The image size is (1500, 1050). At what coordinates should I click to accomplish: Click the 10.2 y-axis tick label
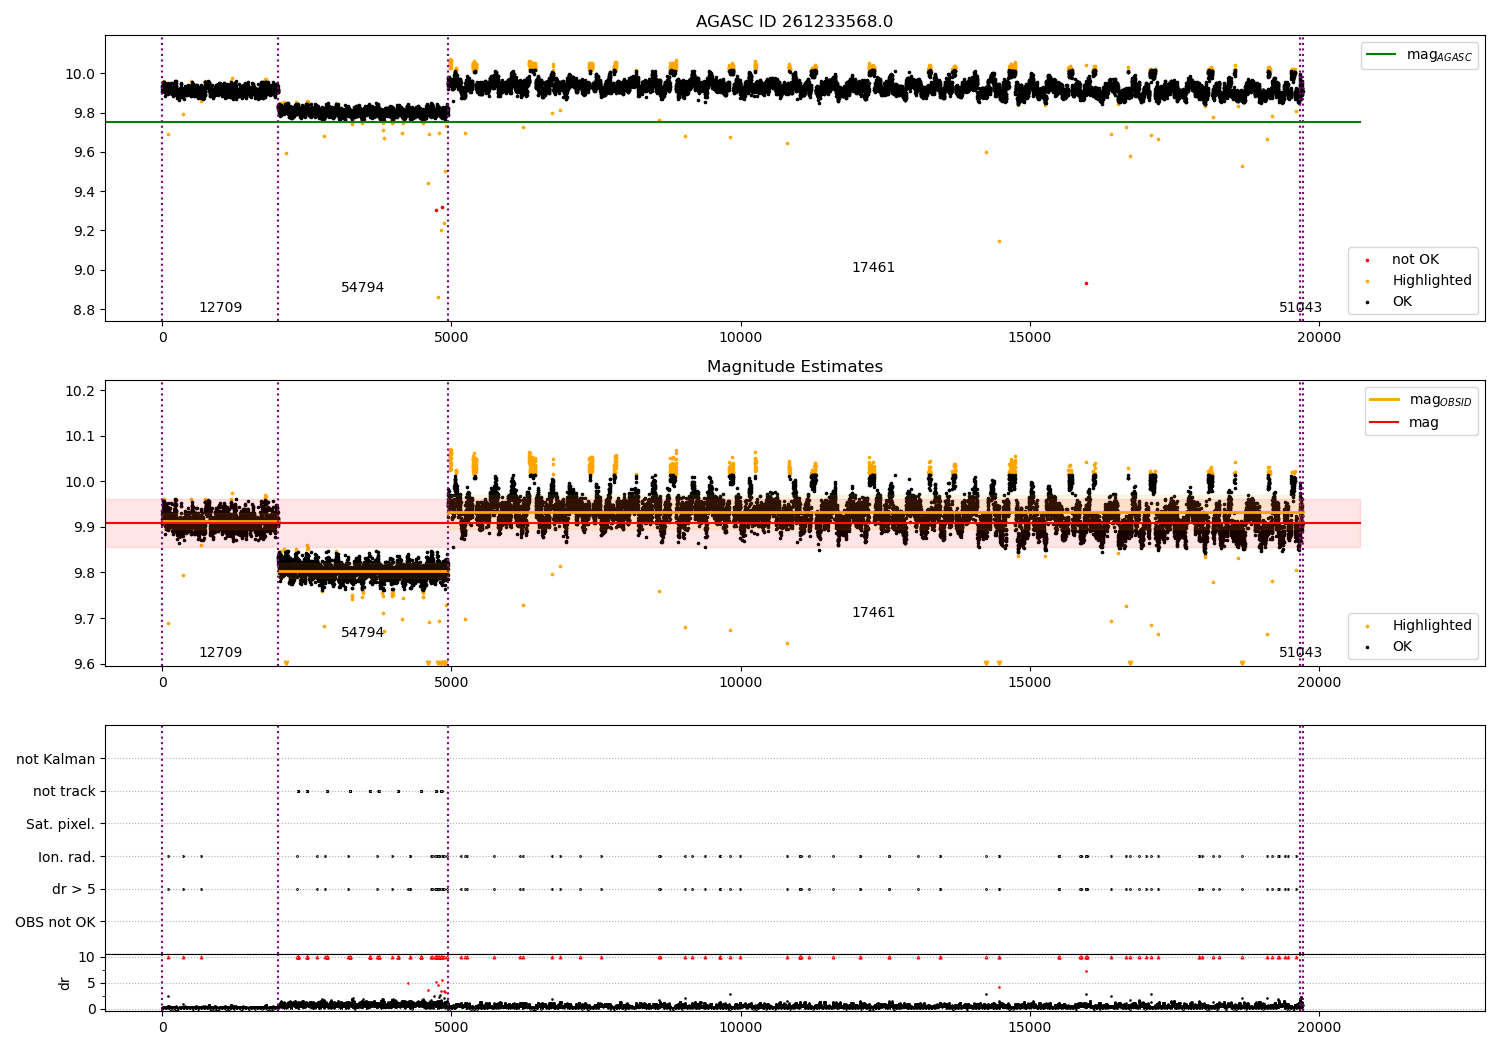tap(79, 391)
